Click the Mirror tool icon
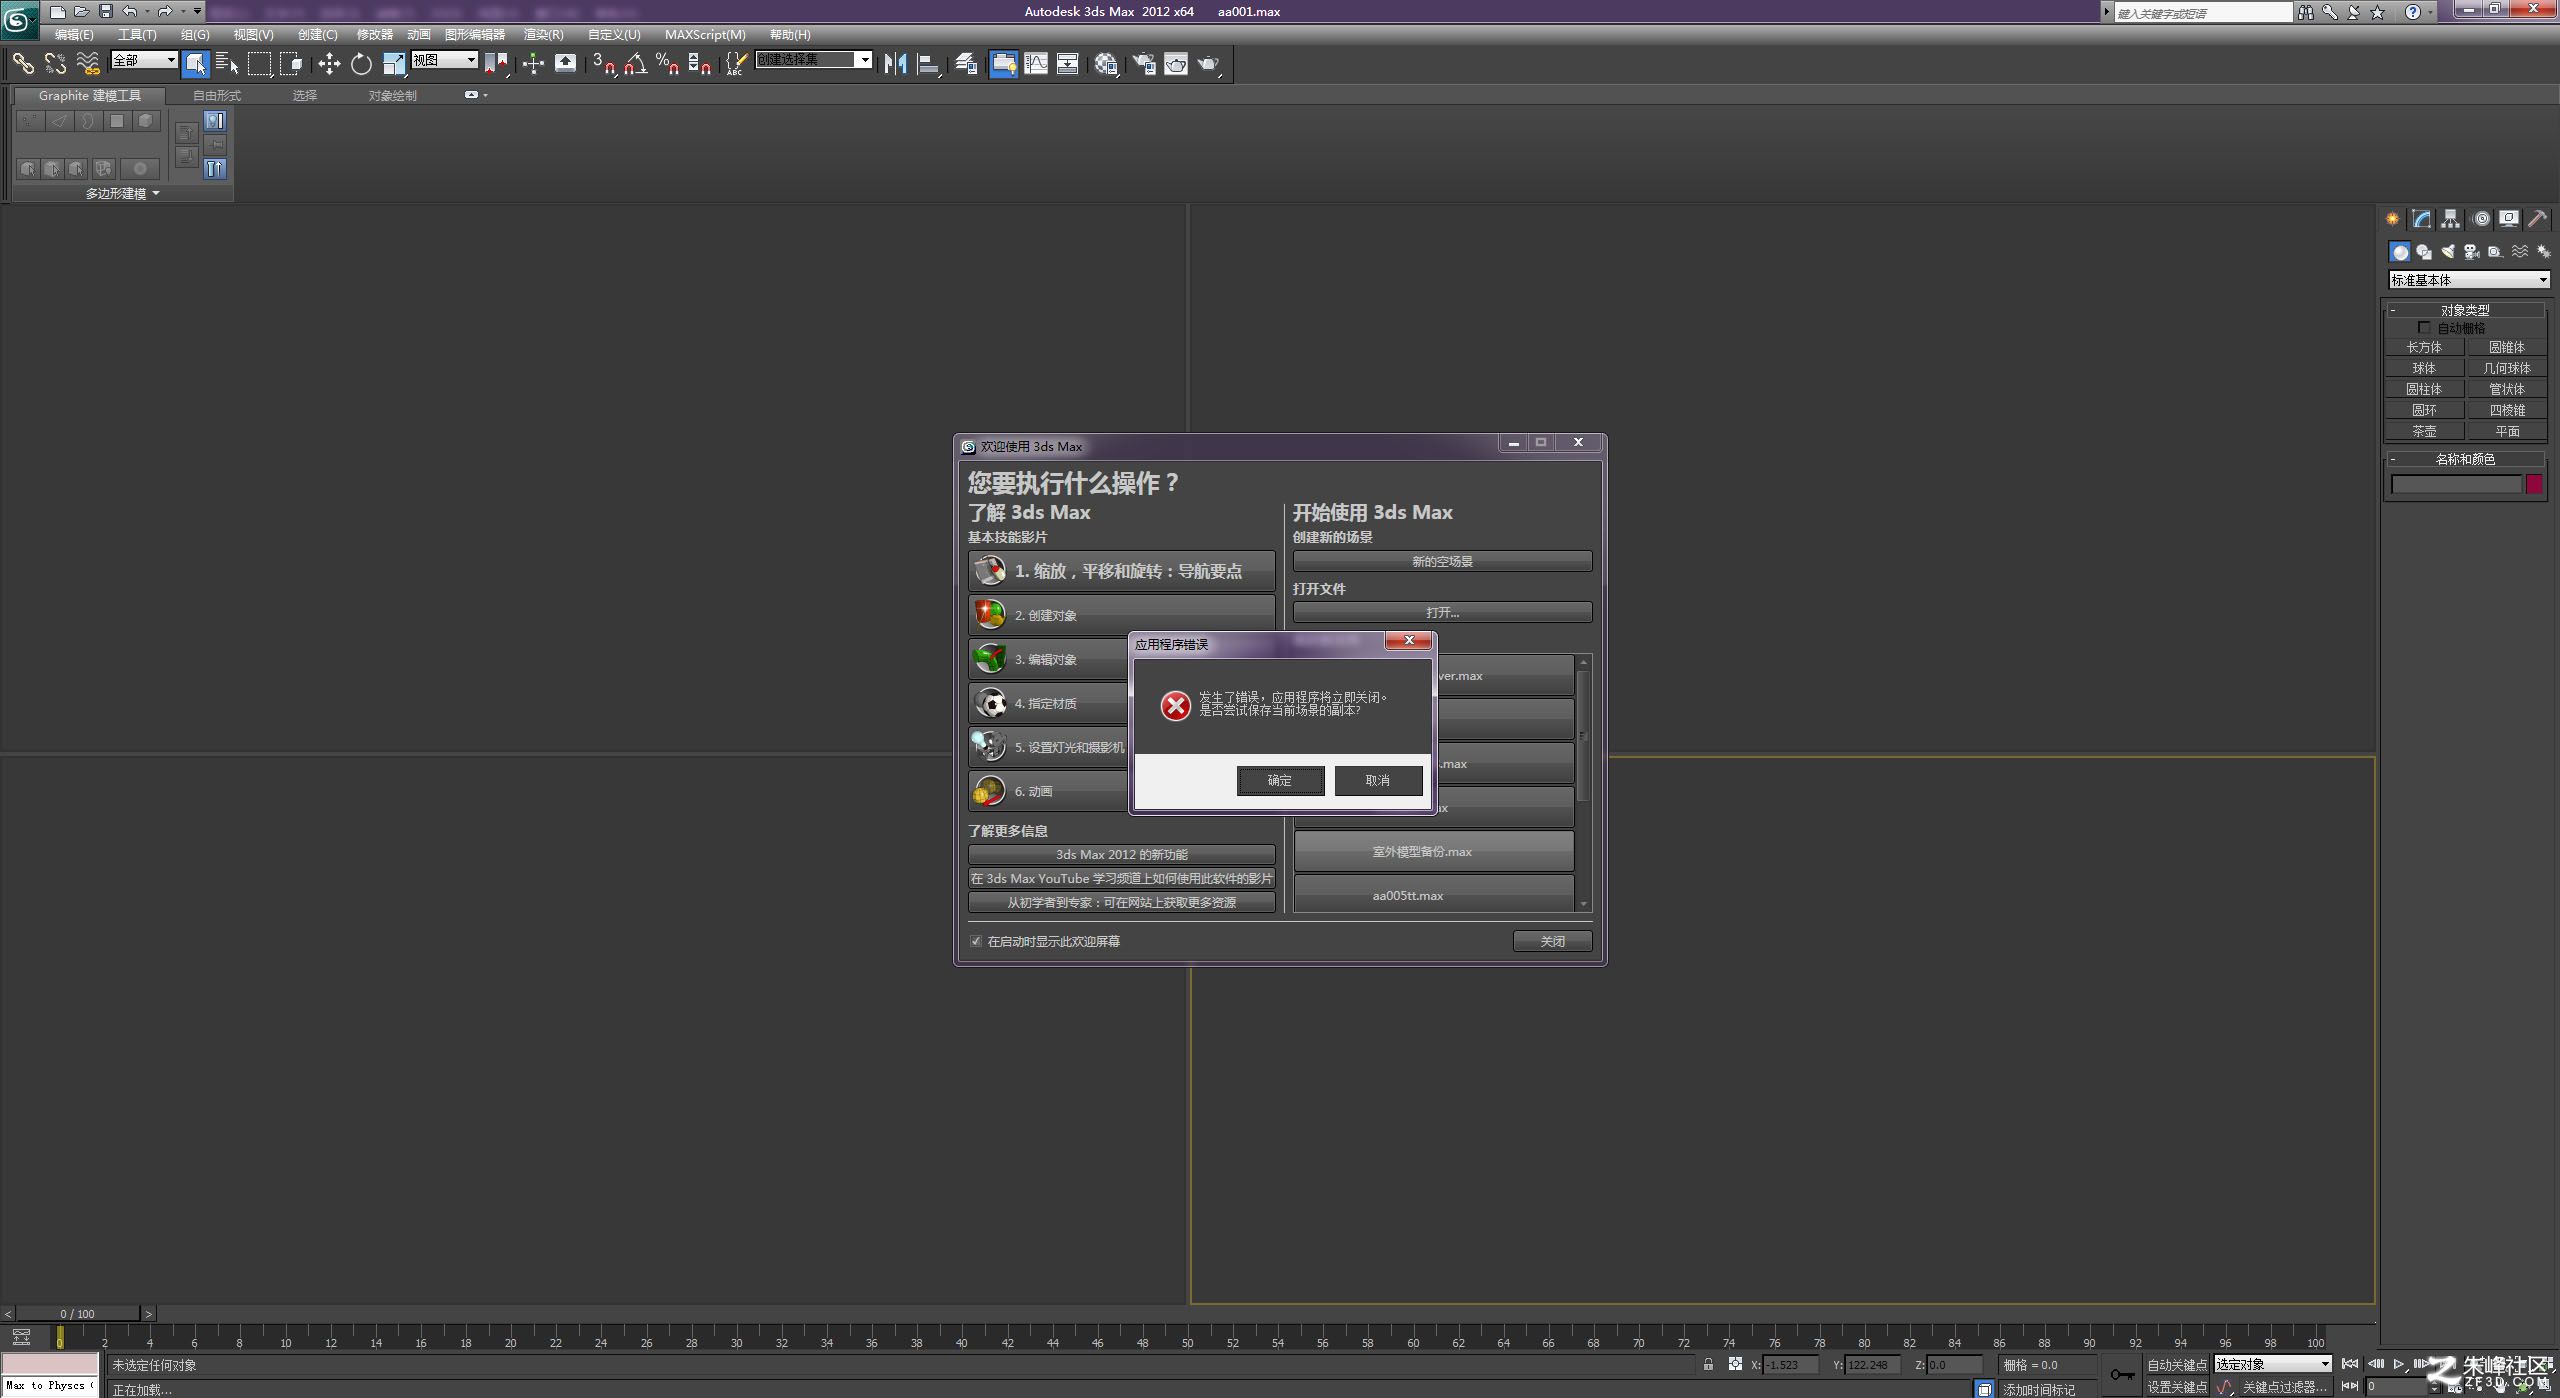Screen dimensions: 2560x1398 tap(895, 64)
